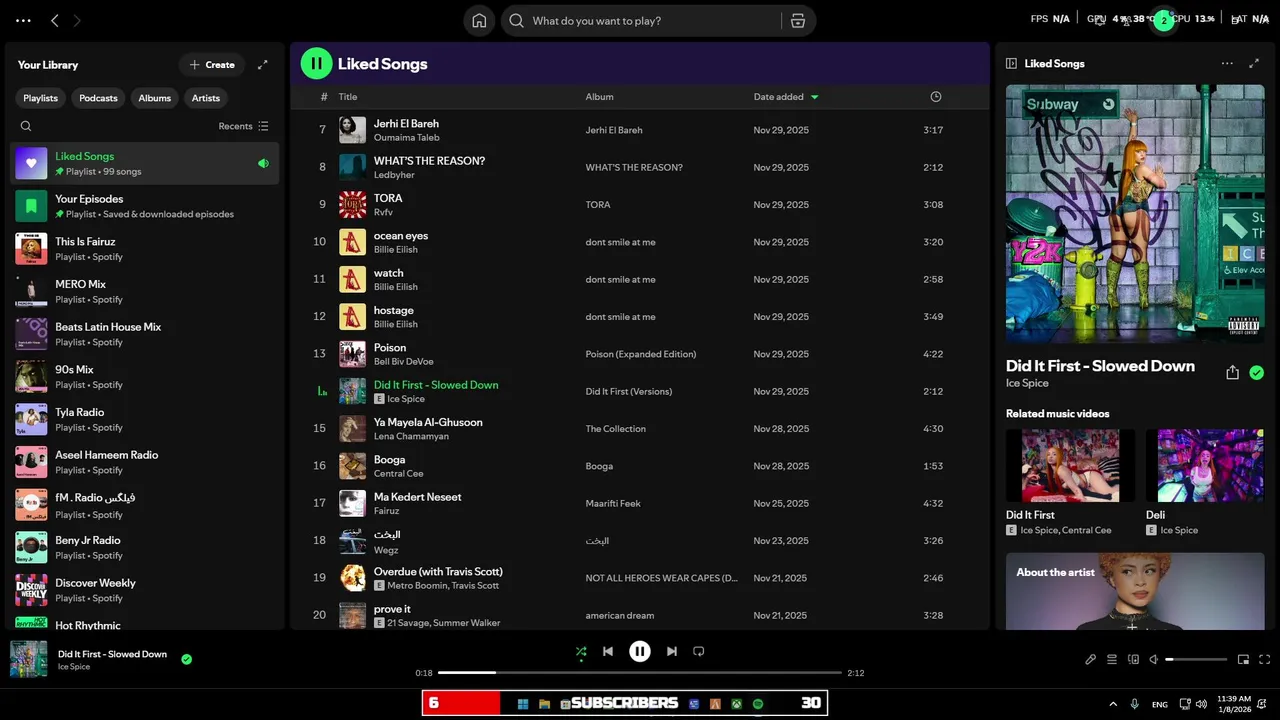
Task: Open Your Episodes in the library
Action: 145,206
